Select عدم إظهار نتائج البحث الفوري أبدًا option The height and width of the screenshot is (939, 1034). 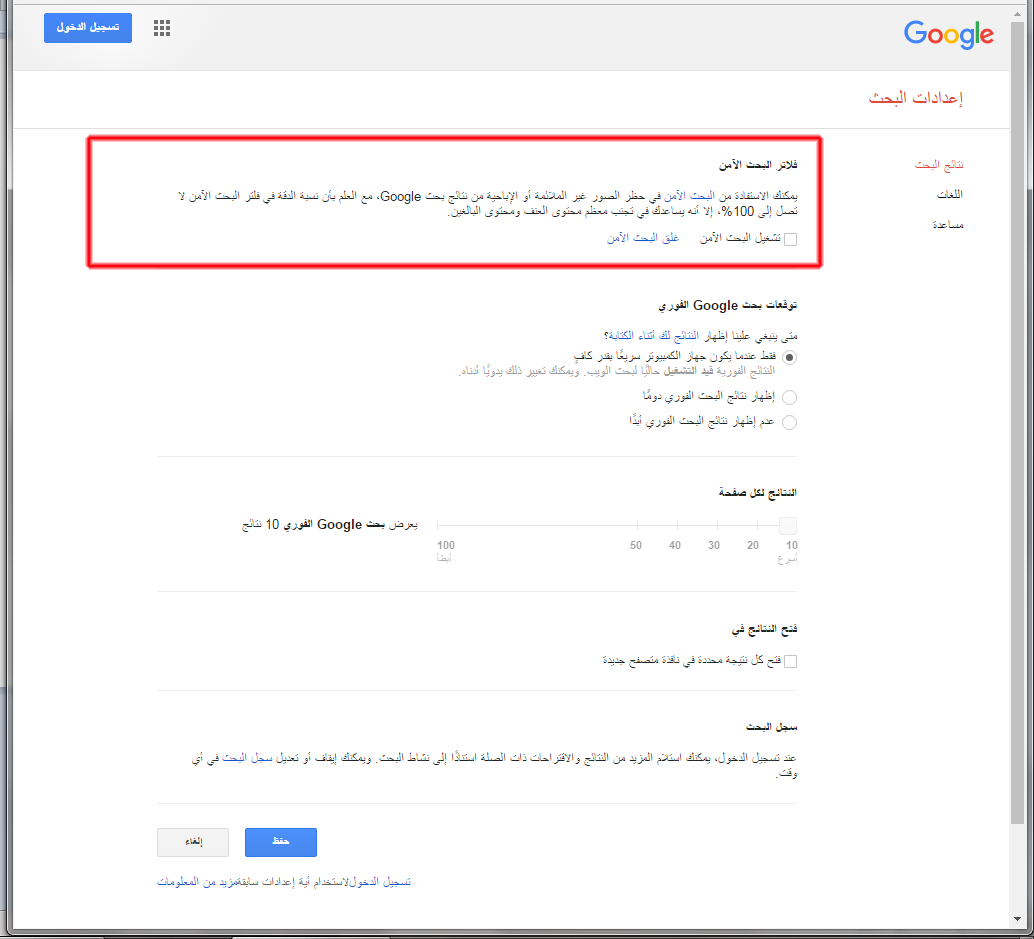(x=790, y=422)
